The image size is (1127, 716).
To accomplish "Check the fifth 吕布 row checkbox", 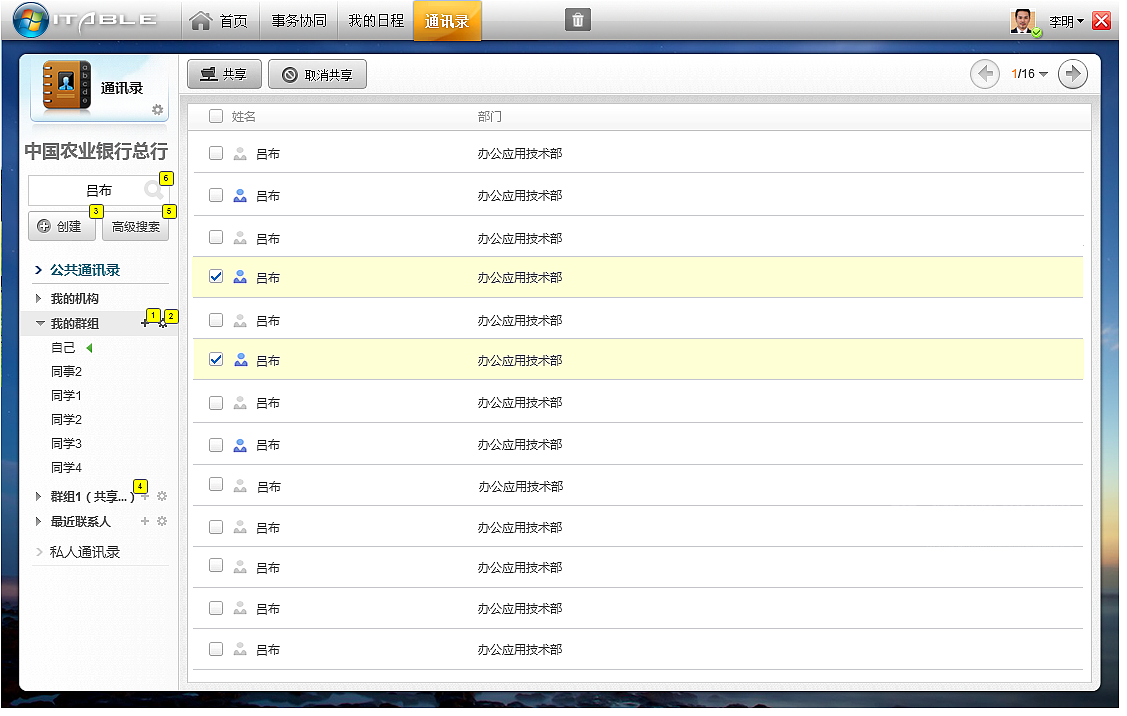I will 216,320.
